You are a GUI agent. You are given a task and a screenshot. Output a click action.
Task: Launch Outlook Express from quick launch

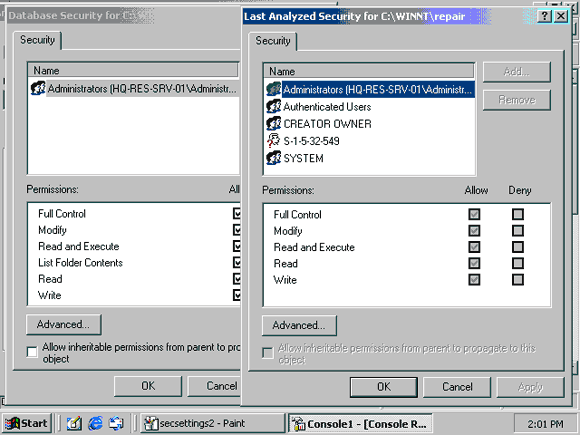point(116,423)
